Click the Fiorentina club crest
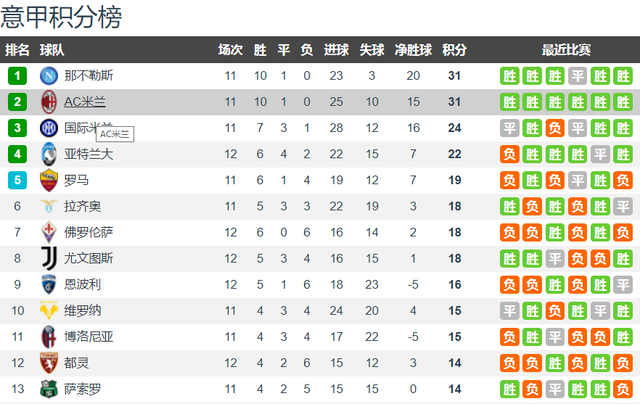 coord(49,232)
